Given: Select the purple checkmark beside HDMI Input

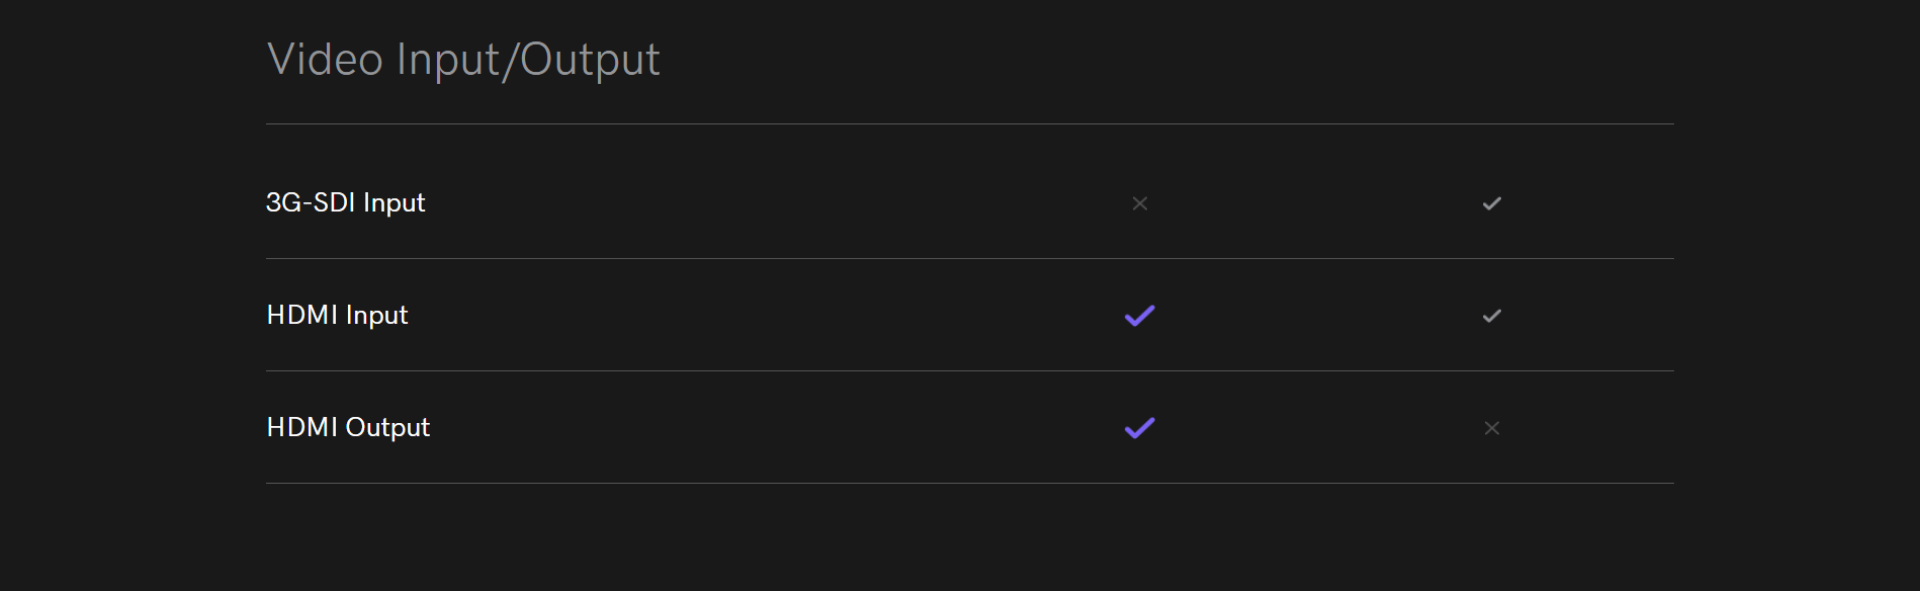Looking at the screenshot, I should point(1140,316).
